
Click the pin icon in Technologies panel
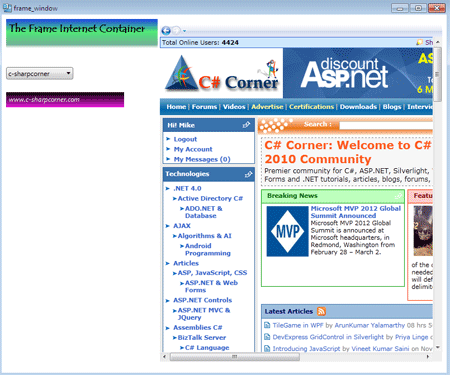pos(248,174)
